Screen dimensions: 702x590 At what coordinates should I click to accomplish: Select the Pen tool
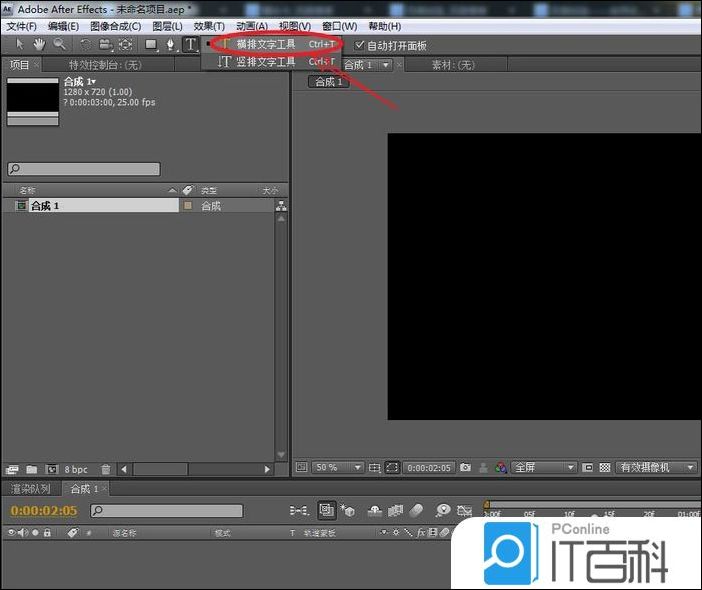170,45
